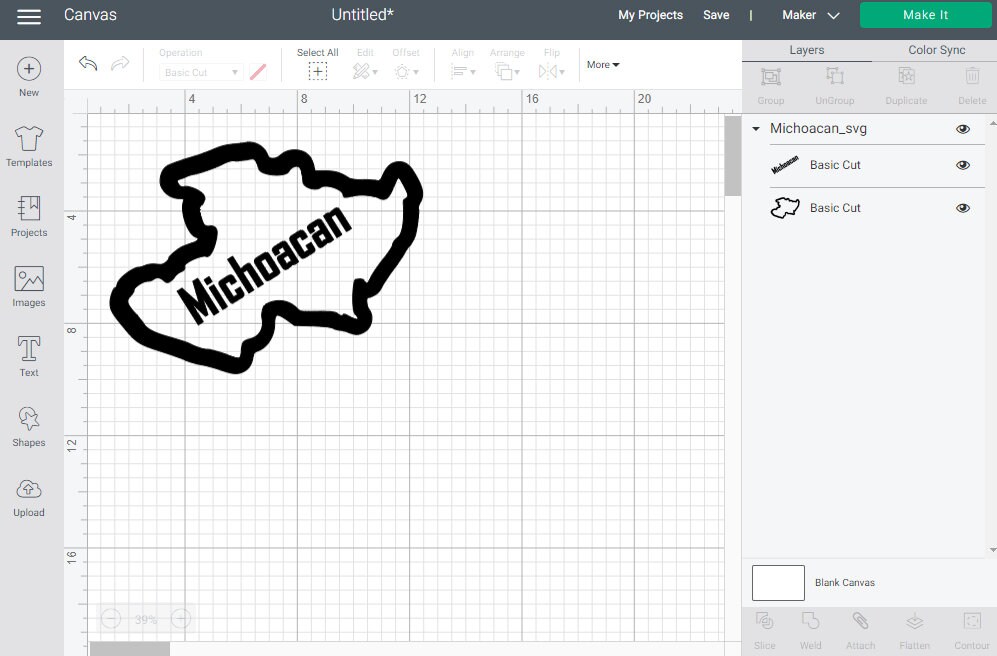The width and height of the screenshot is (997, 656).
Task: Hide the Michoacan text Basic Cut layer
Action: tap(963, 164)
